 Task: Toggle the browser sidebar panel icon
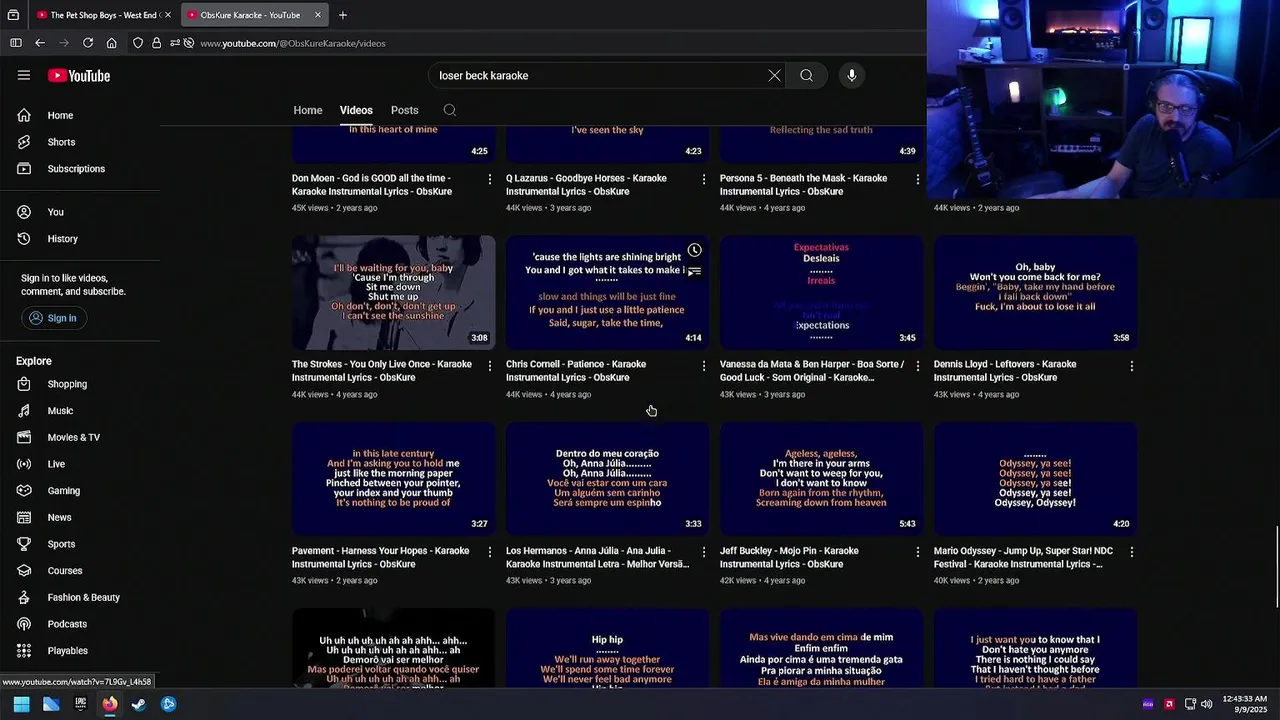tap(16, 43)
